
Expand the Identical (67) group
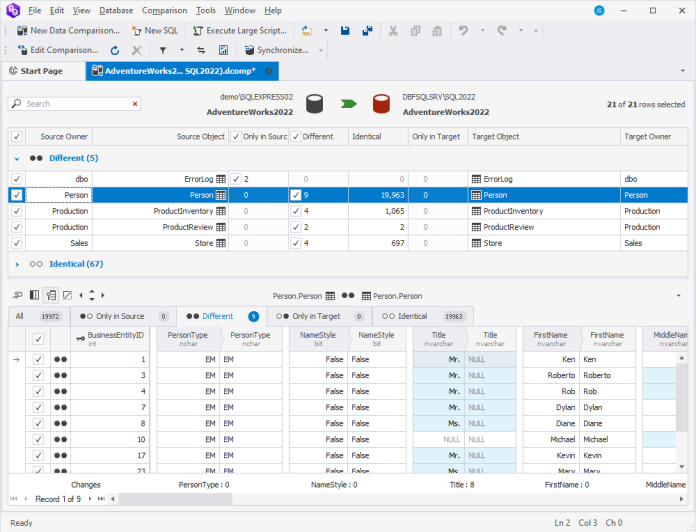(x=16, y=264)
